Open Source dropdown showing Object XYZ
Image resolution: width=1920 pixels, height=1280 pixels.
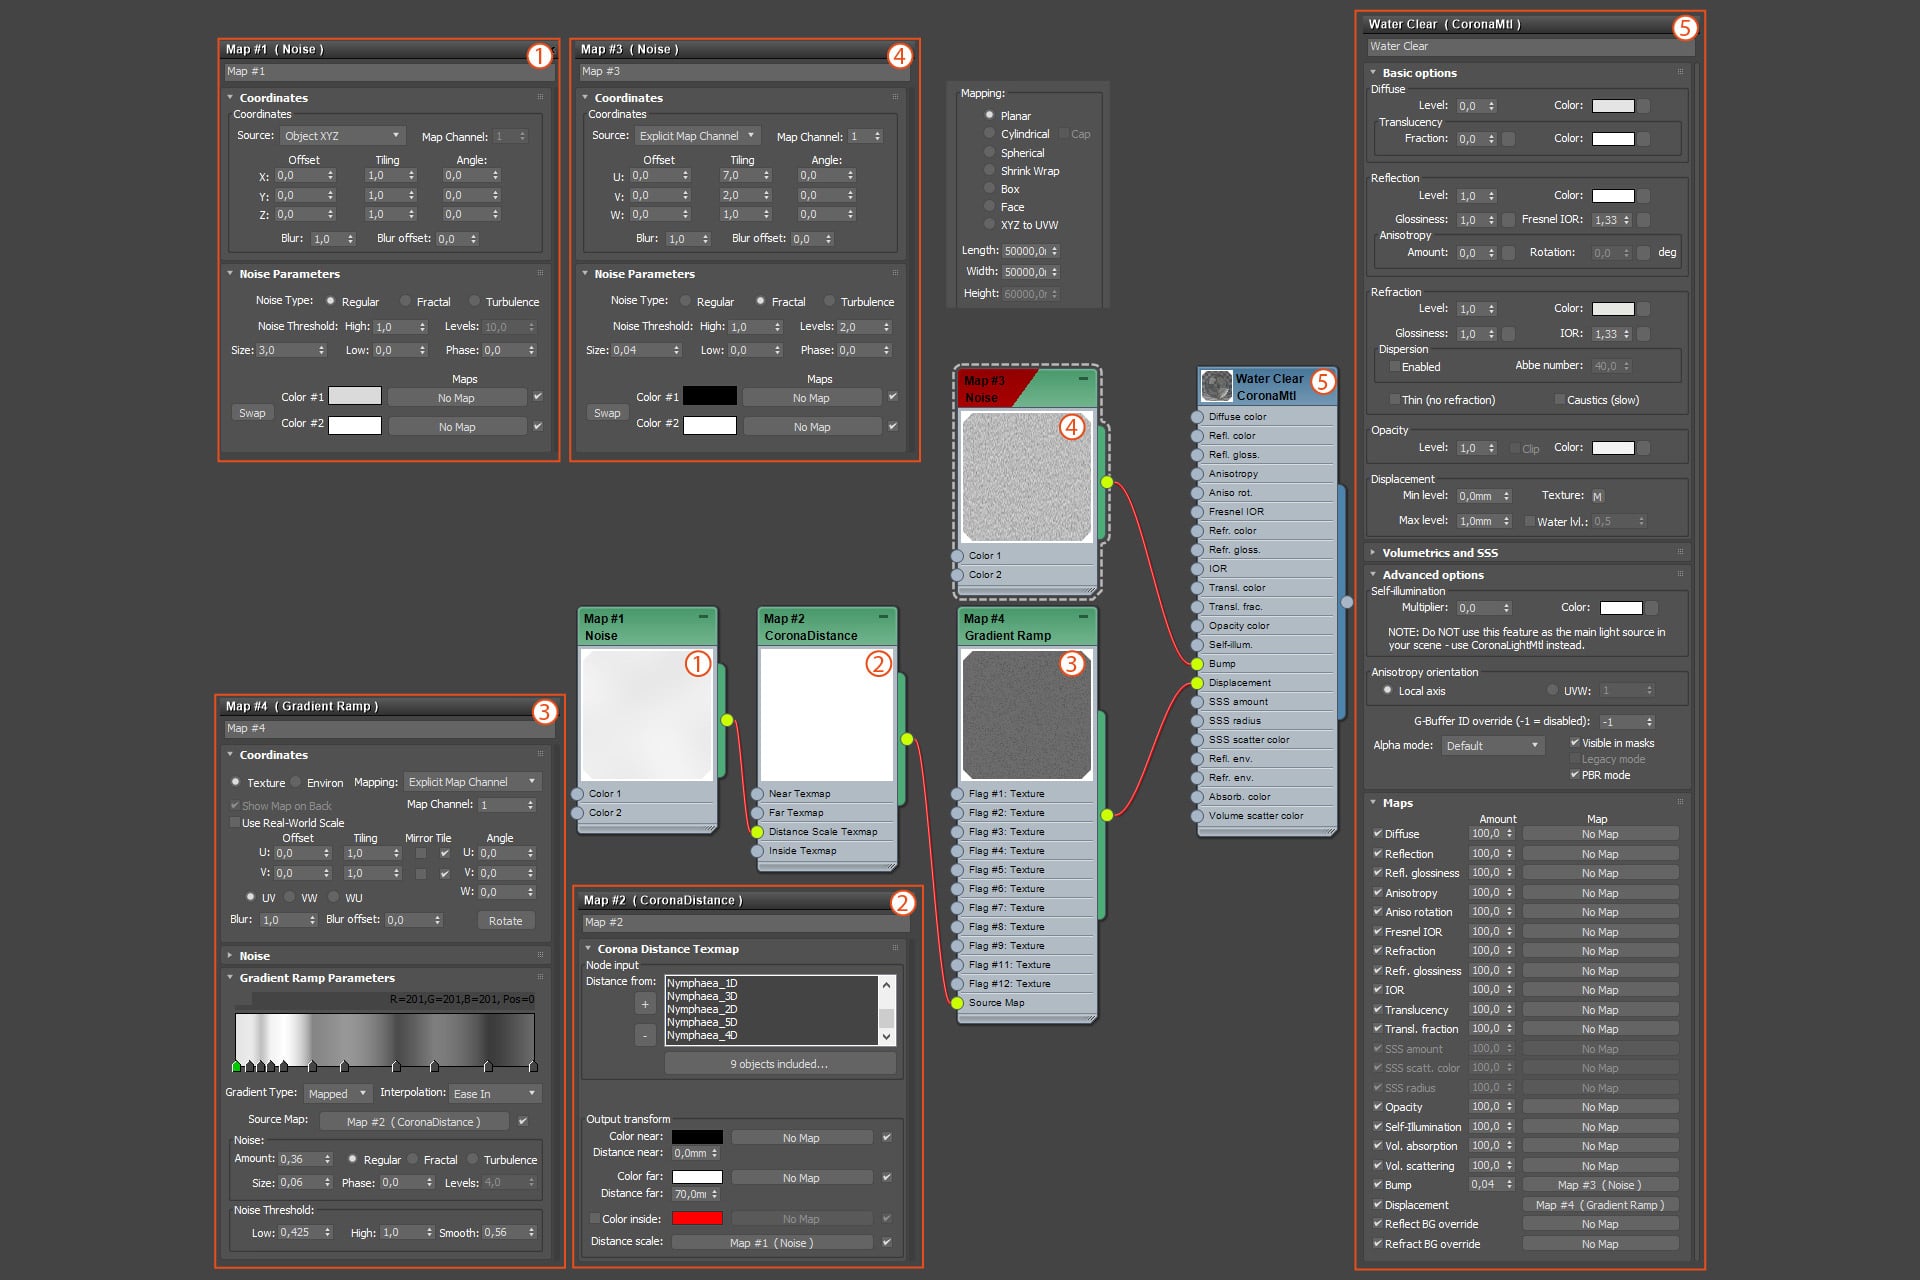[341, 136]
